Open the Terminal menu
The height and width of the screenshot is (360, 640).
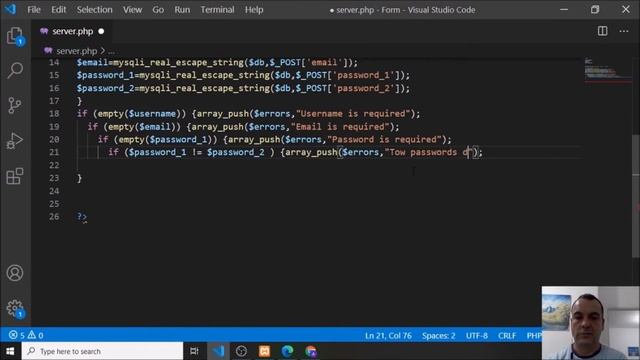coord(217,9)
